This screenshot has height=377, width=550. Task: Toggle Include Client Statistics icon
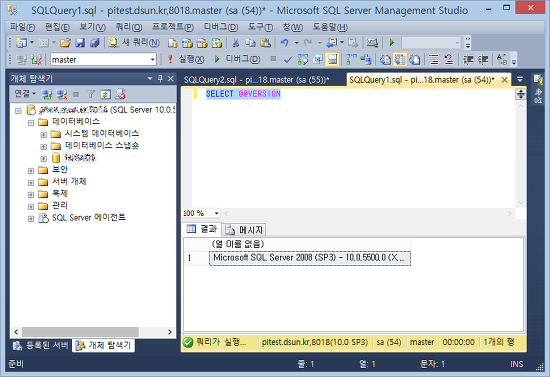pos(366,60)
